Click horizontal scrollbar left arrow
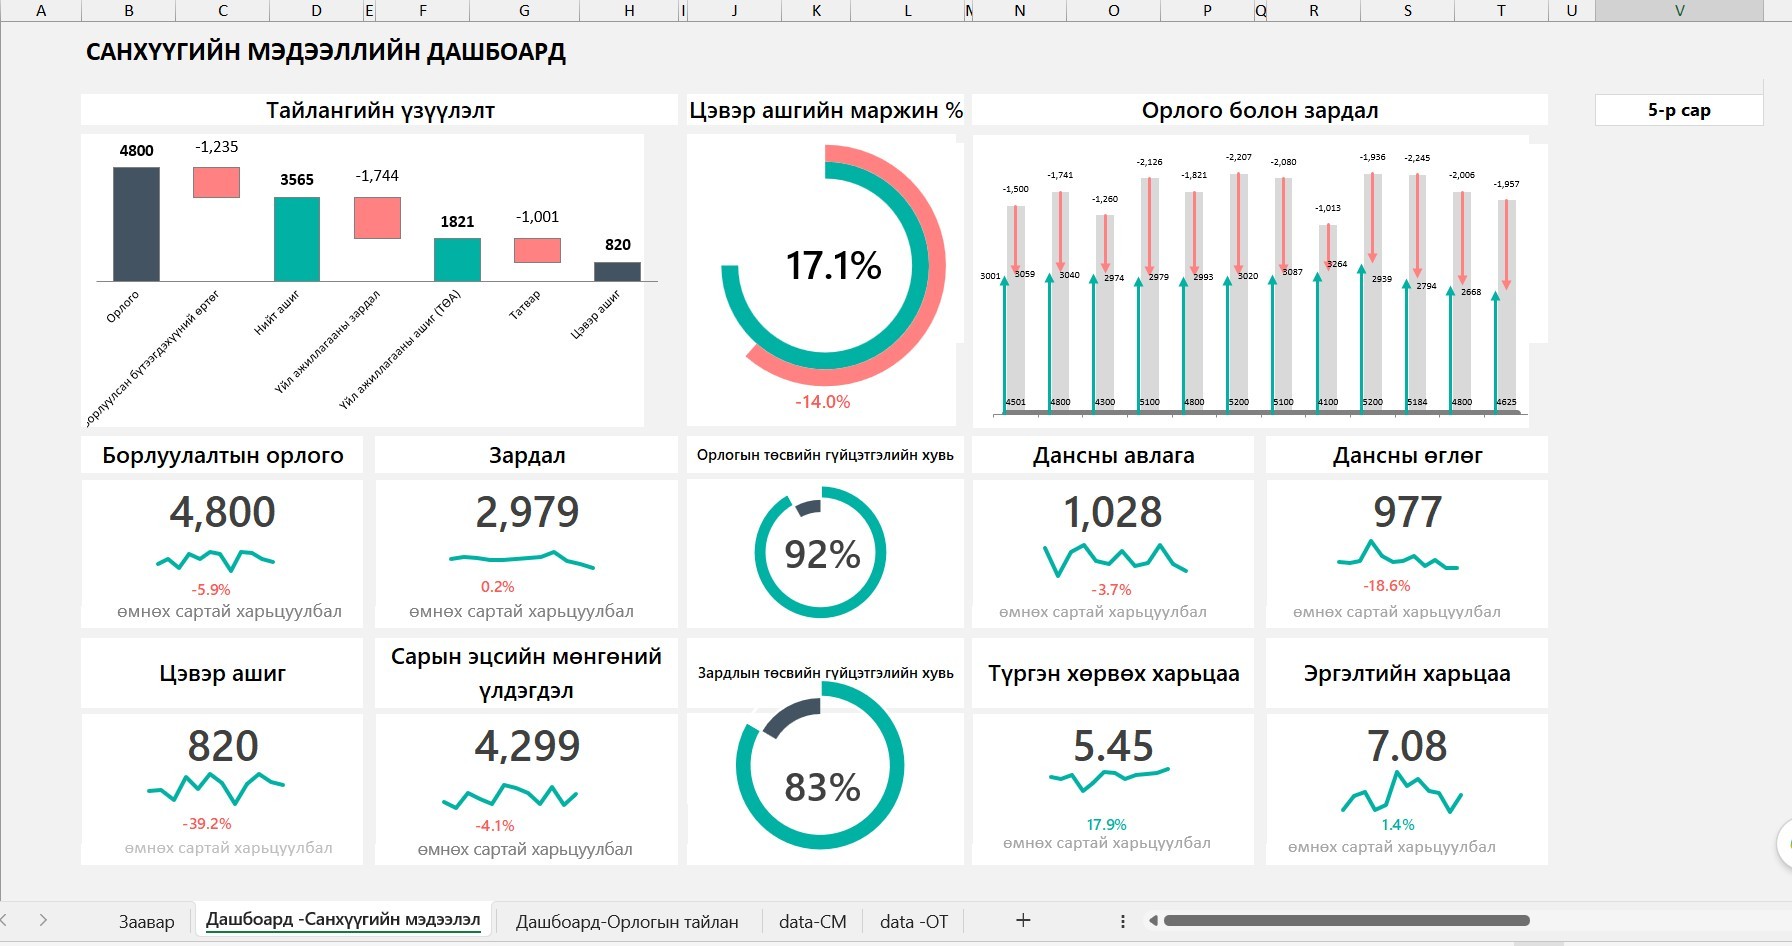Image resolution: width=1792 pixels, height=946 pixels. 1153,920
